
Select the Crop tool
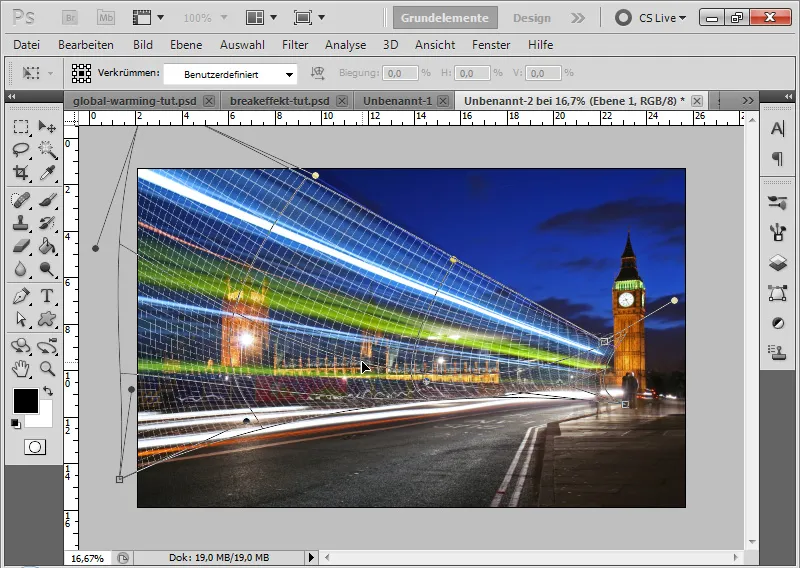click(20, 173)
